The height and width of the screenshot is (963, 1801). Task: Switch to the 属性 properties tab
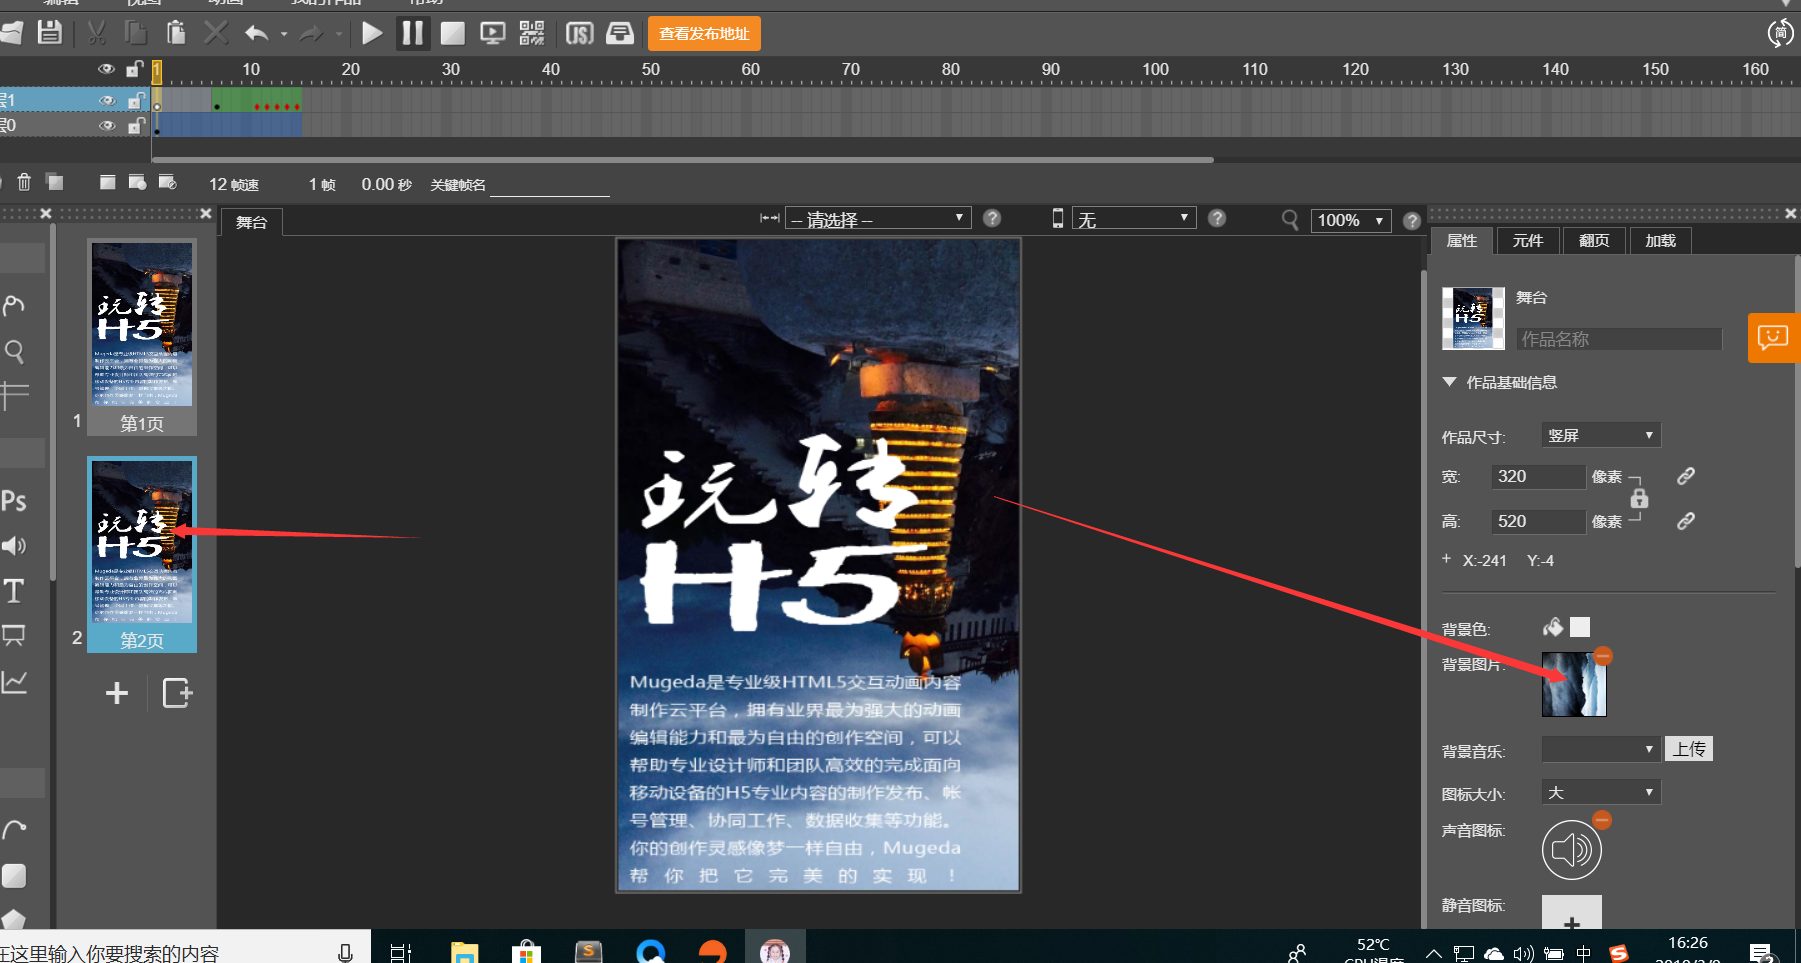[x=1461, y=241]
